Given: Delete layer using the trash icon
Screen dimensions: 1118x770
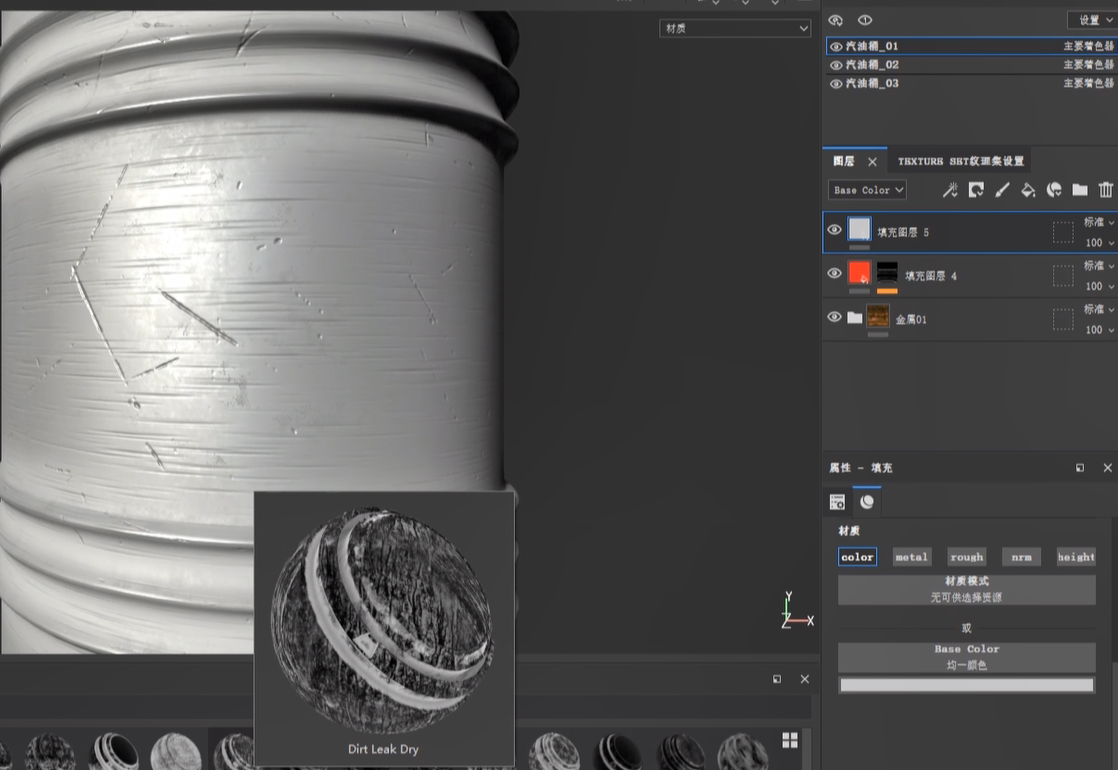Looking at the screenshot, I should tap(1105, 190).
